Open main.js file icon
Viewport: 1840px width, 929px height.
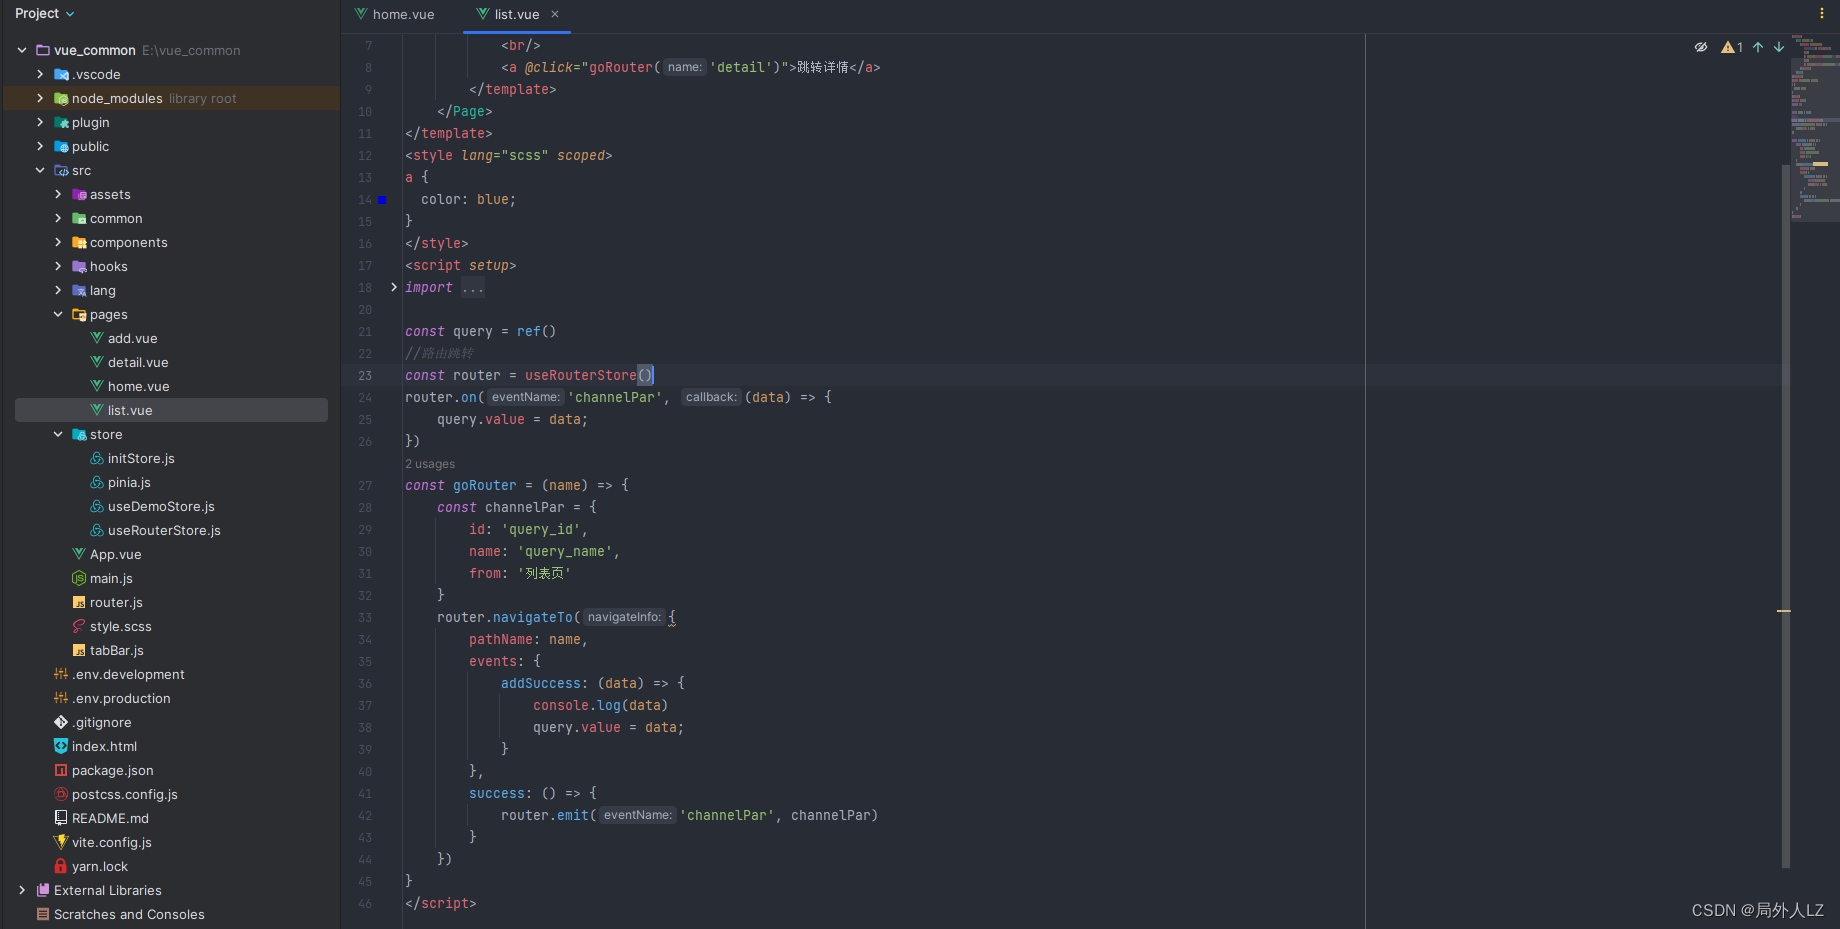(79, 578)
